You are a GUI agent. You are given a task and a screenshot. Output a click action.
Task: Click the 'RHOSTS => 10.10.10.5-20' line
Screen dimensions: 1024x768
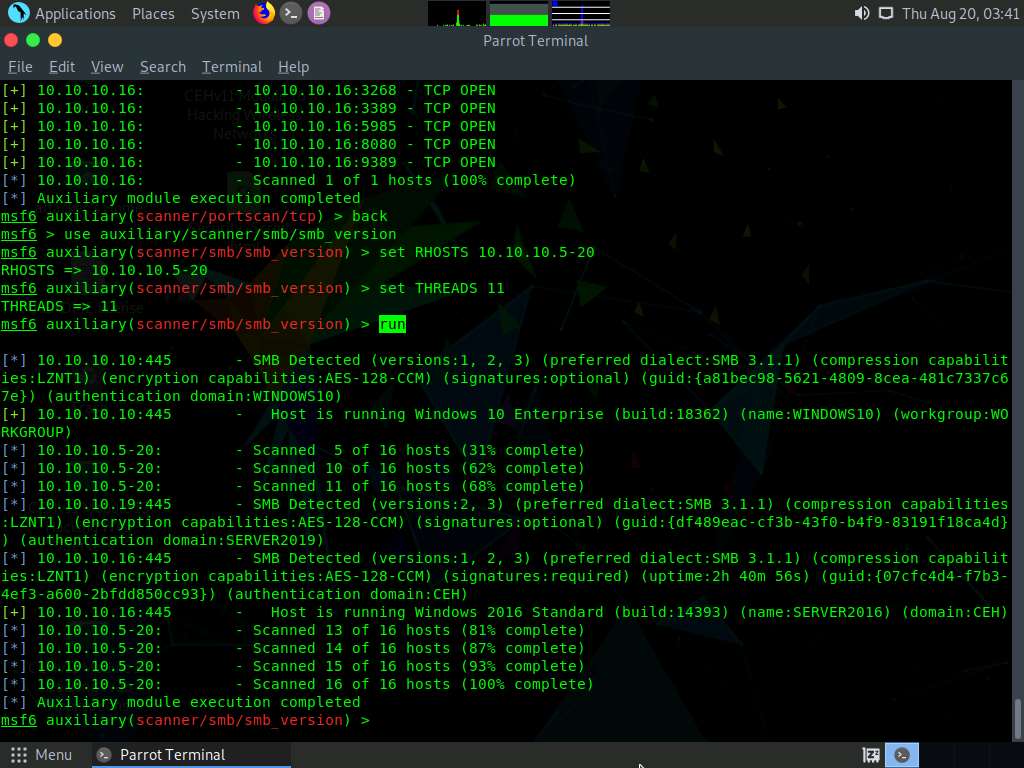click(x=104, y=270)
